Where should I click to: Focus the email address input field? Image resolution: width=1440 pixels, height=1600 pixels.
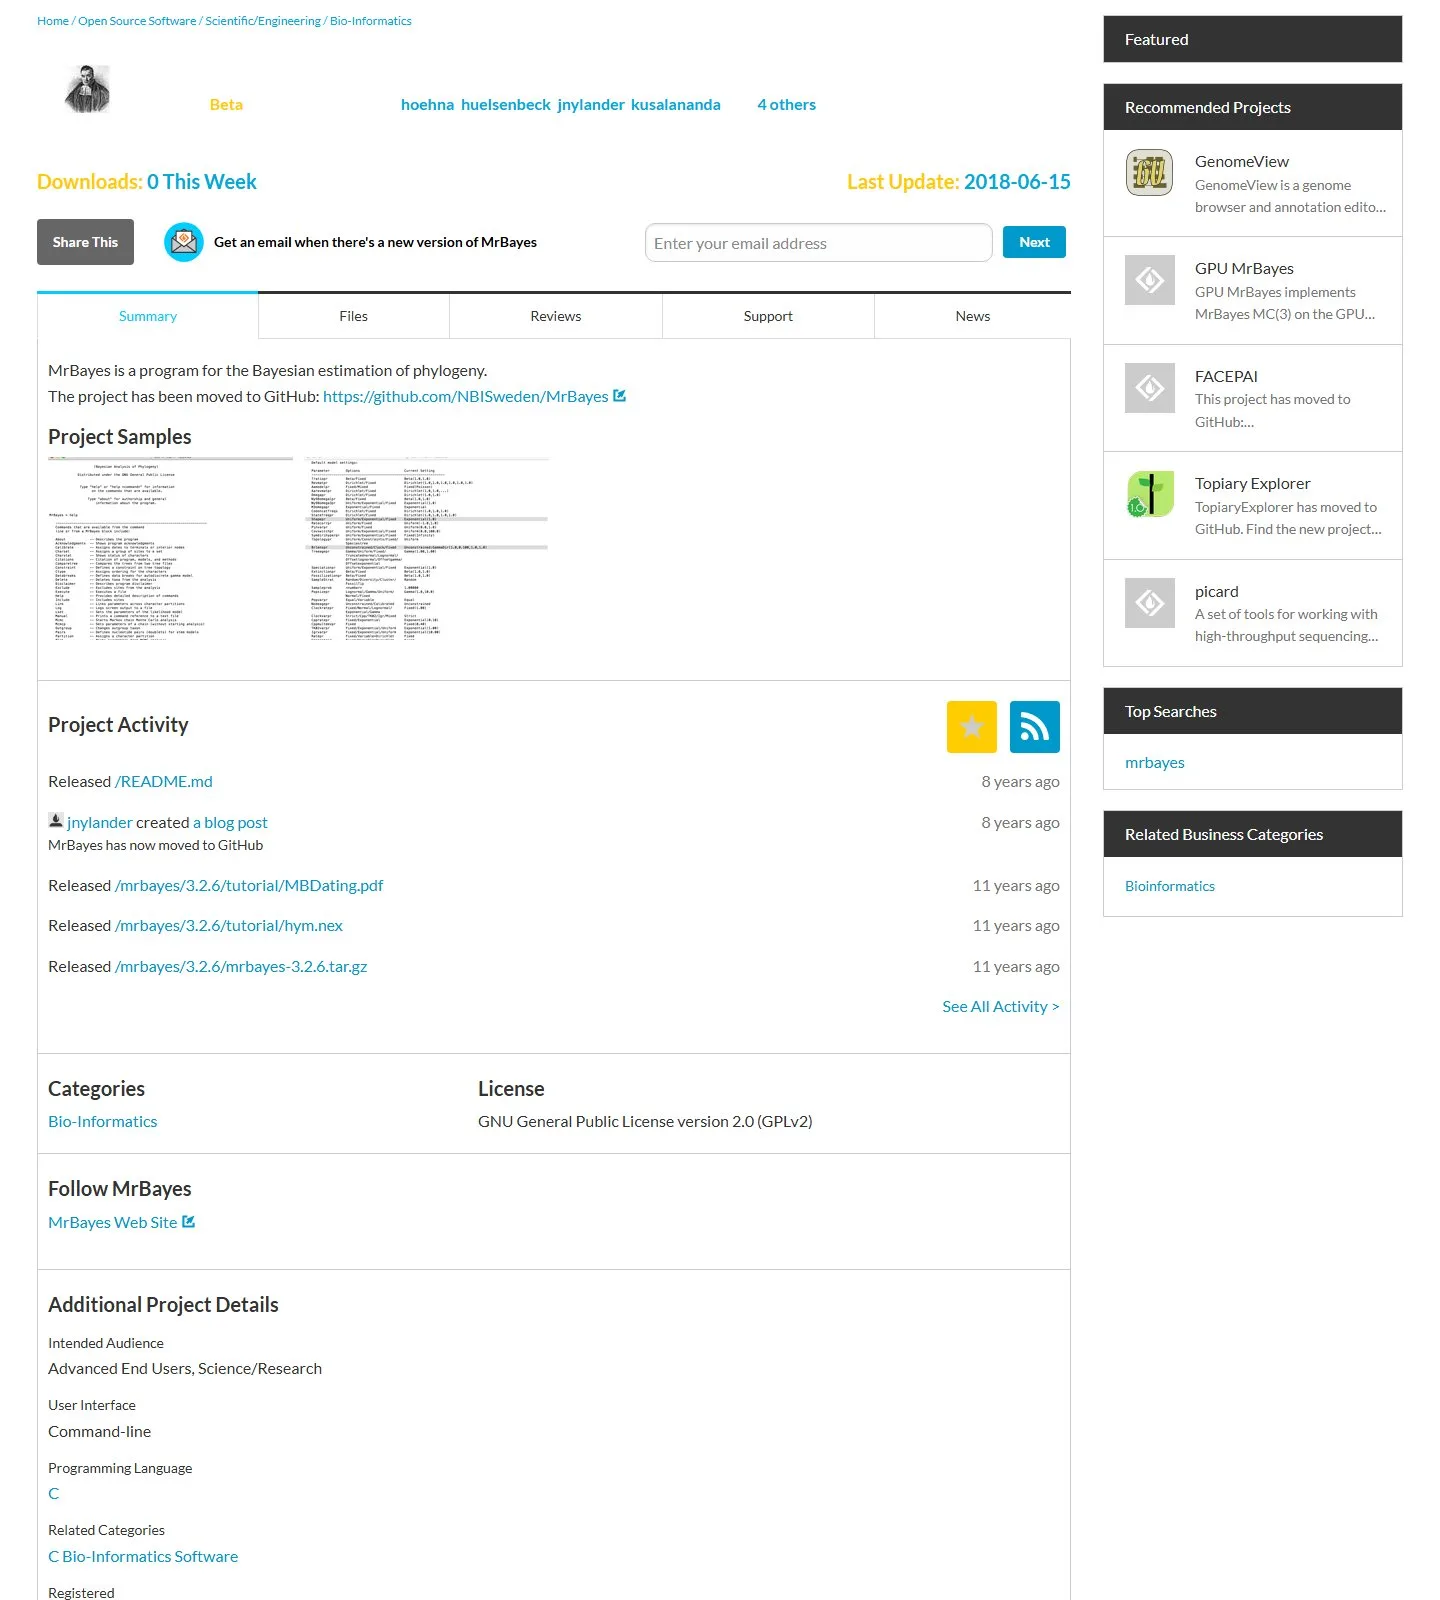point(819,243)
